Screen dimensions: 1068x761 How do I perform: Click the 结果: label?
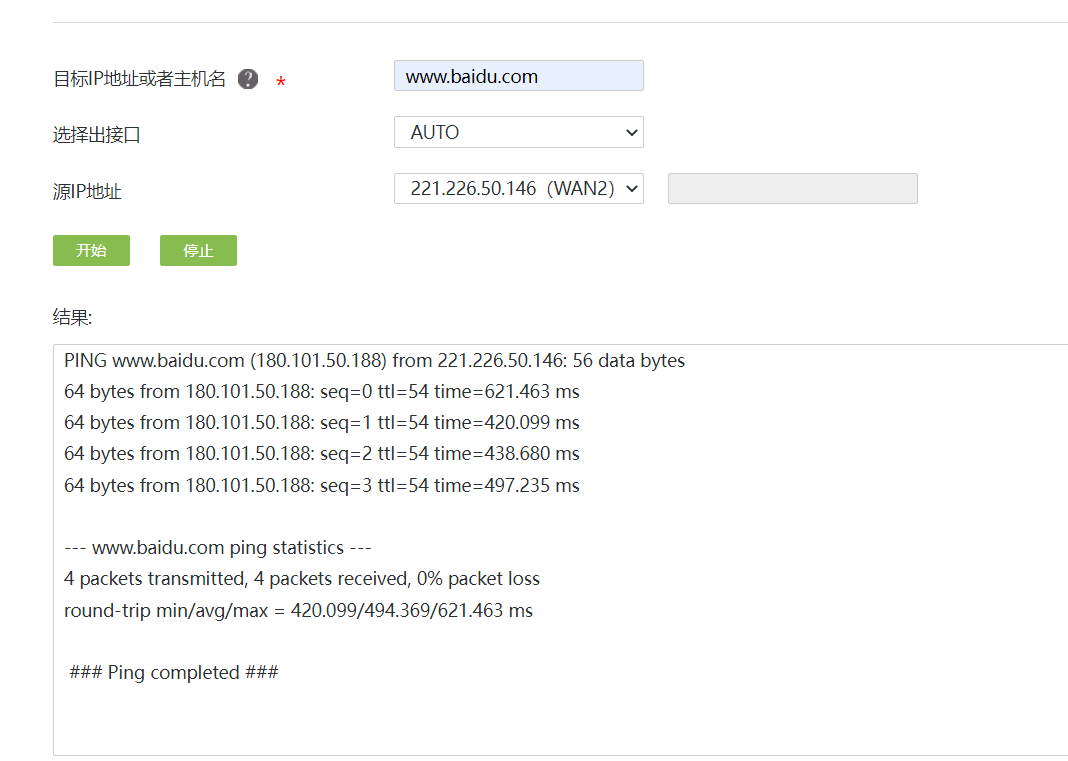click(72, 317)
